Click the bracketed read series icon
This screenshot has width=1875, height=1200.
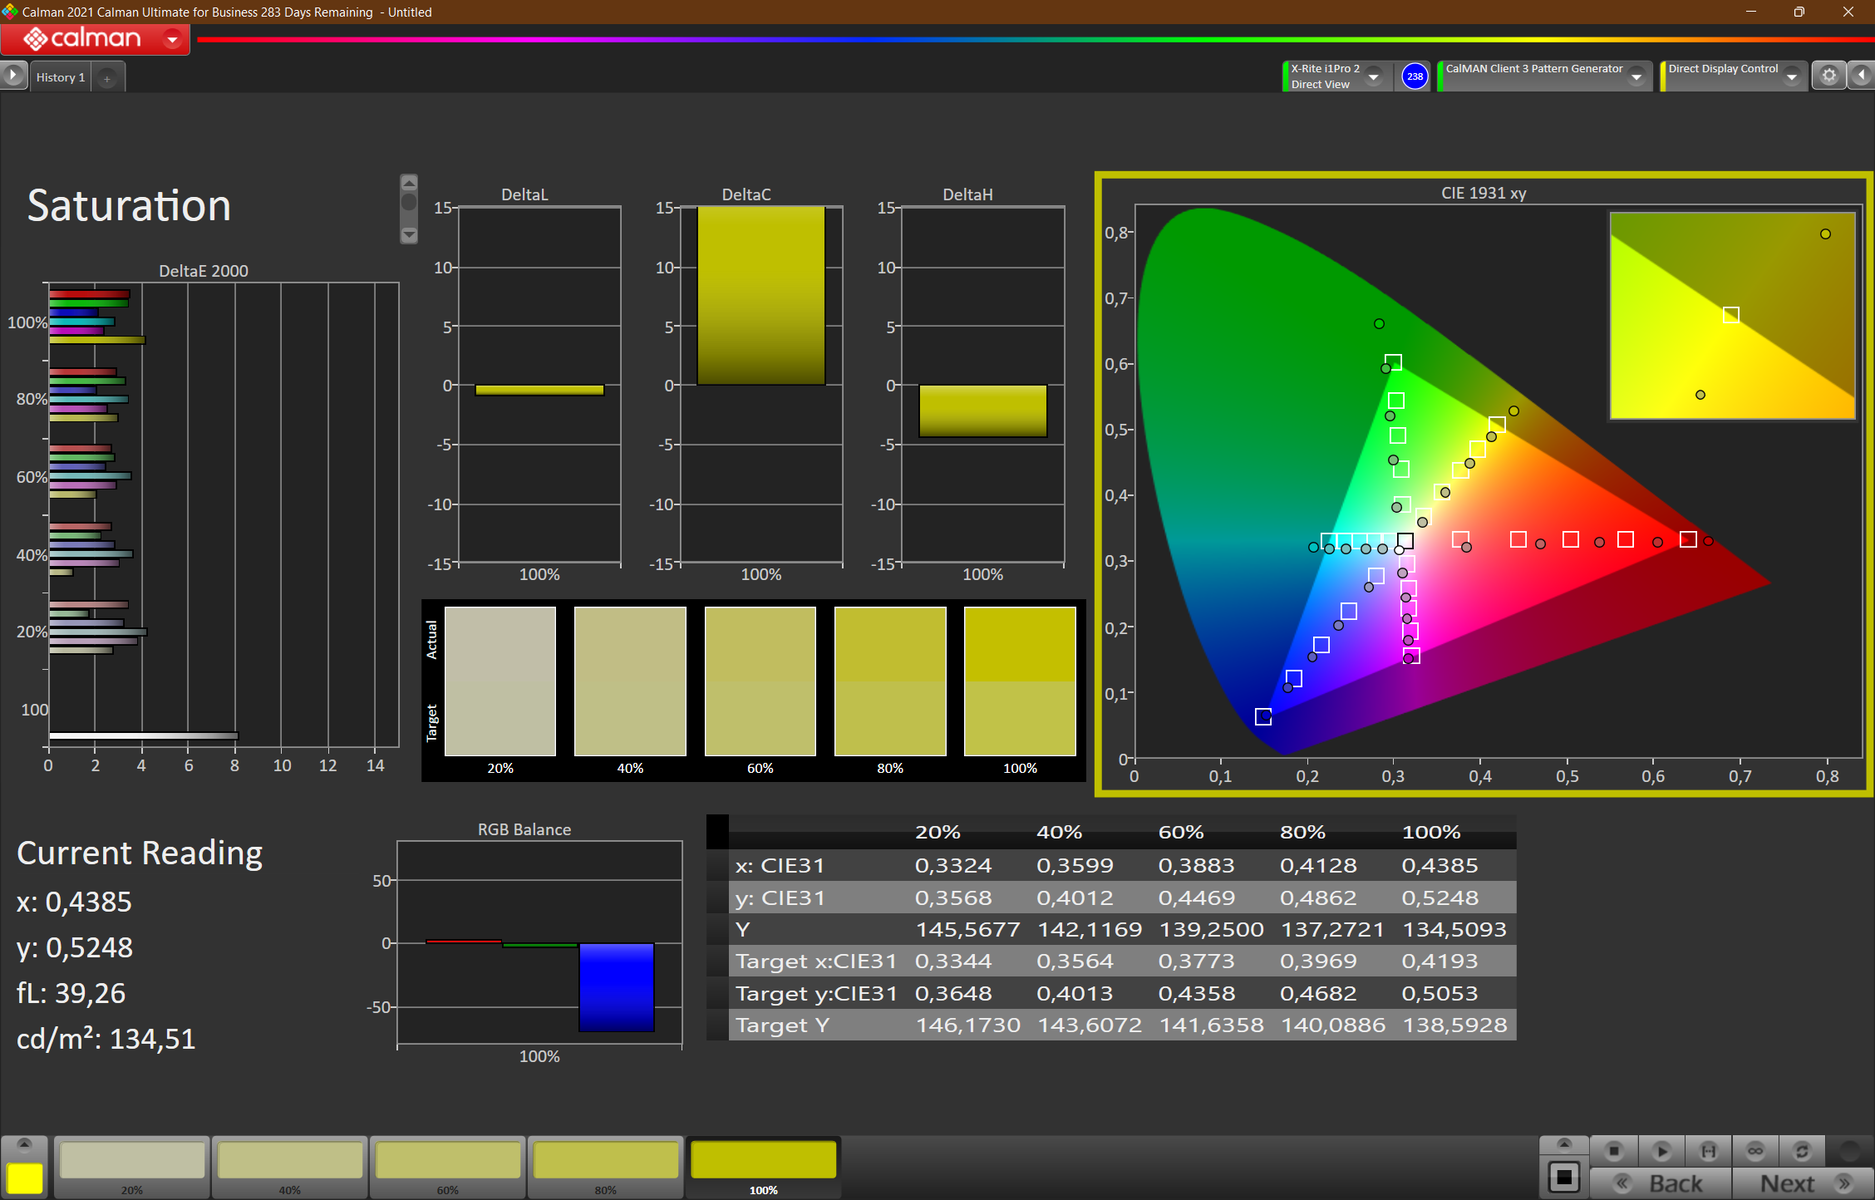(x=1708, y=1151)
